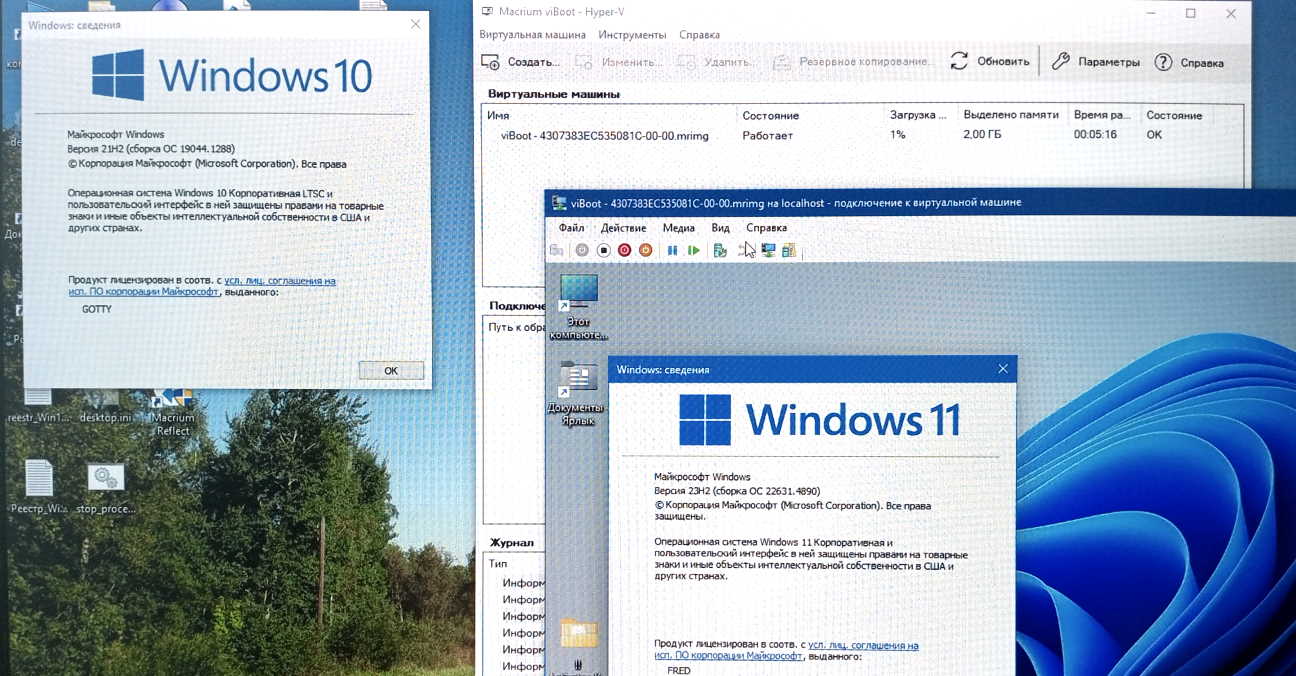Click the Выделено памяти column header
The image size is (1296, 676).
point(1011,115)
